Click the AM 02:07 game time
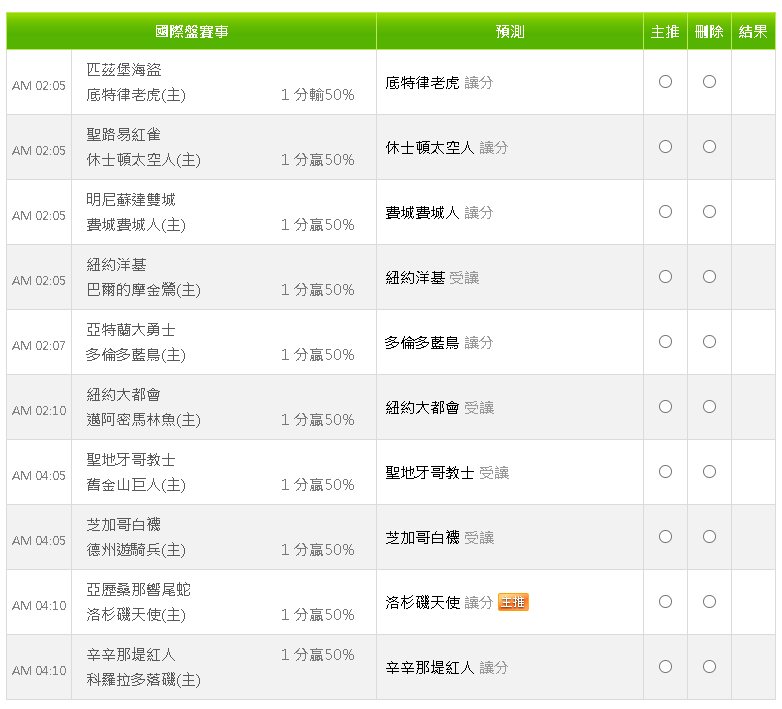Viewport: 782px width, 709px height. click(39, 346)
